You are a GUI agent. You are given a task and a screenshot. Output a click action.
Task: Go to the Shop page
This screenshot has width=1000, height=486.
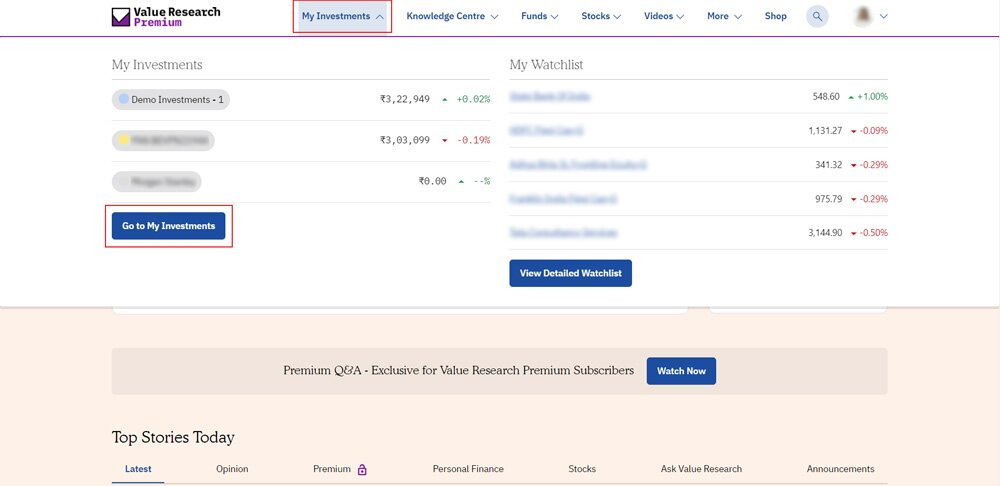[775, 16]
